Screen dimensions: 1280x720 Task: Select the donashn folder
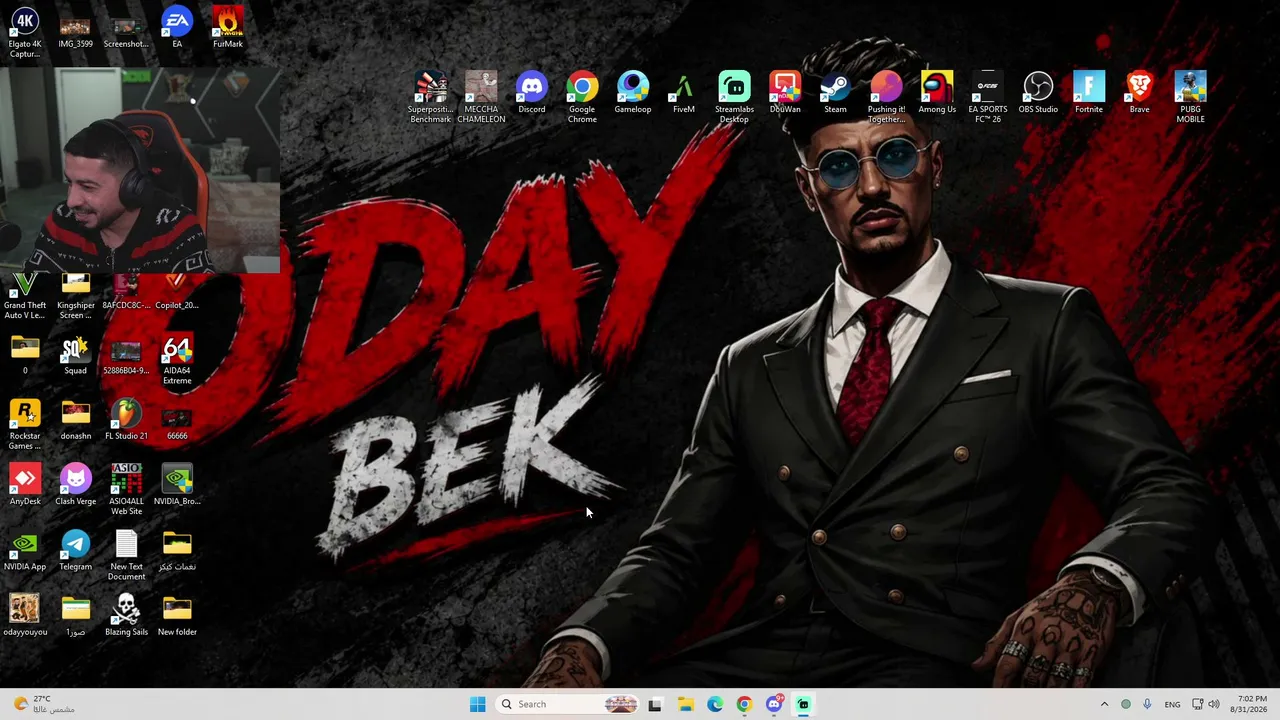pos(75,419)
